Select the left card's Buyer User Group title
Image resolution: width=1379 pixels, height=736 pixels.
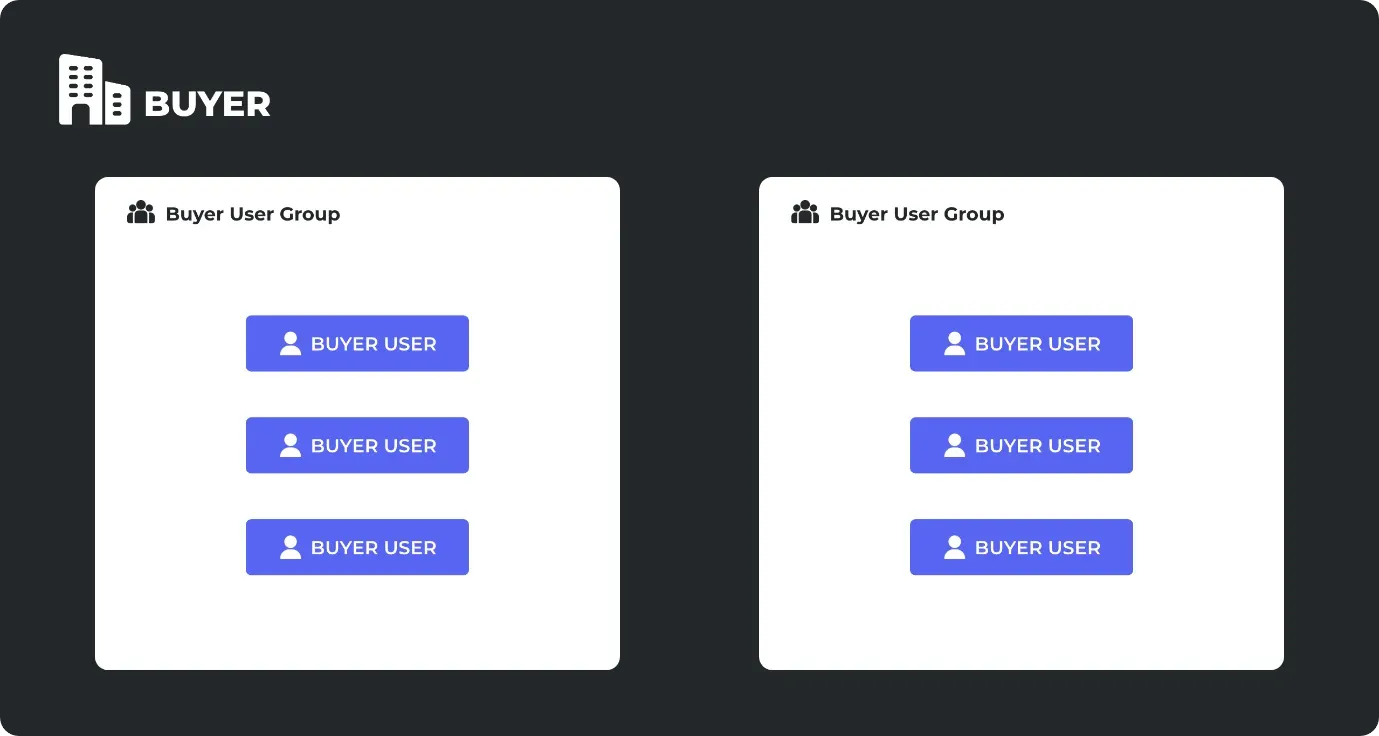[x=253, y=214]
